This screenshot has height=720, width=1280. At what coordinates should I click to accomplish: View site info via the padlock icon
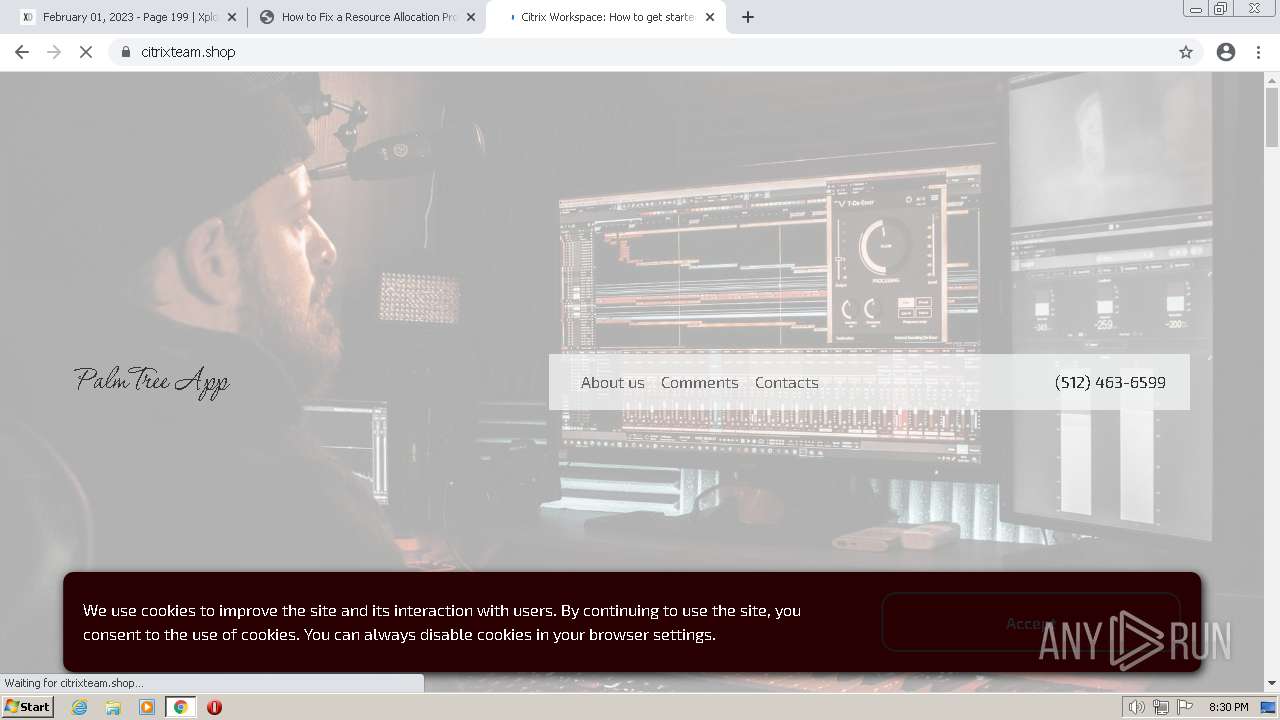tap(125, 52)
